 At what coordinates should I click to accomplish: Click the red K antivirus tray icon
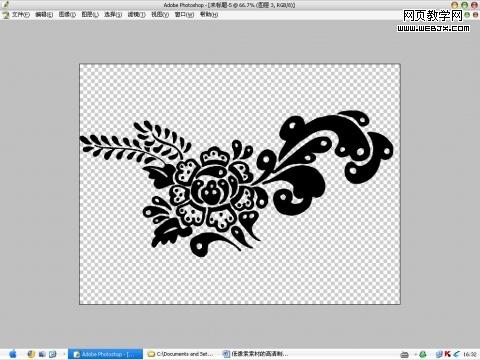[447, 354]
